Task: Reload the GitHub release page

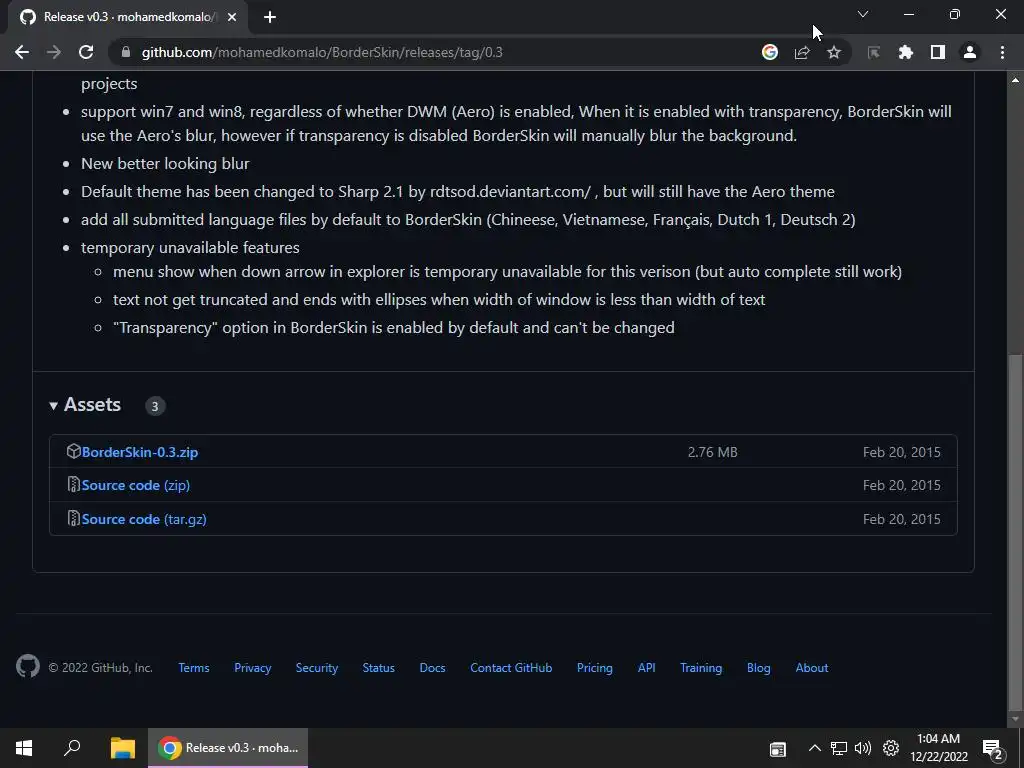Action: pyautogui.click(x=86, y=52)
